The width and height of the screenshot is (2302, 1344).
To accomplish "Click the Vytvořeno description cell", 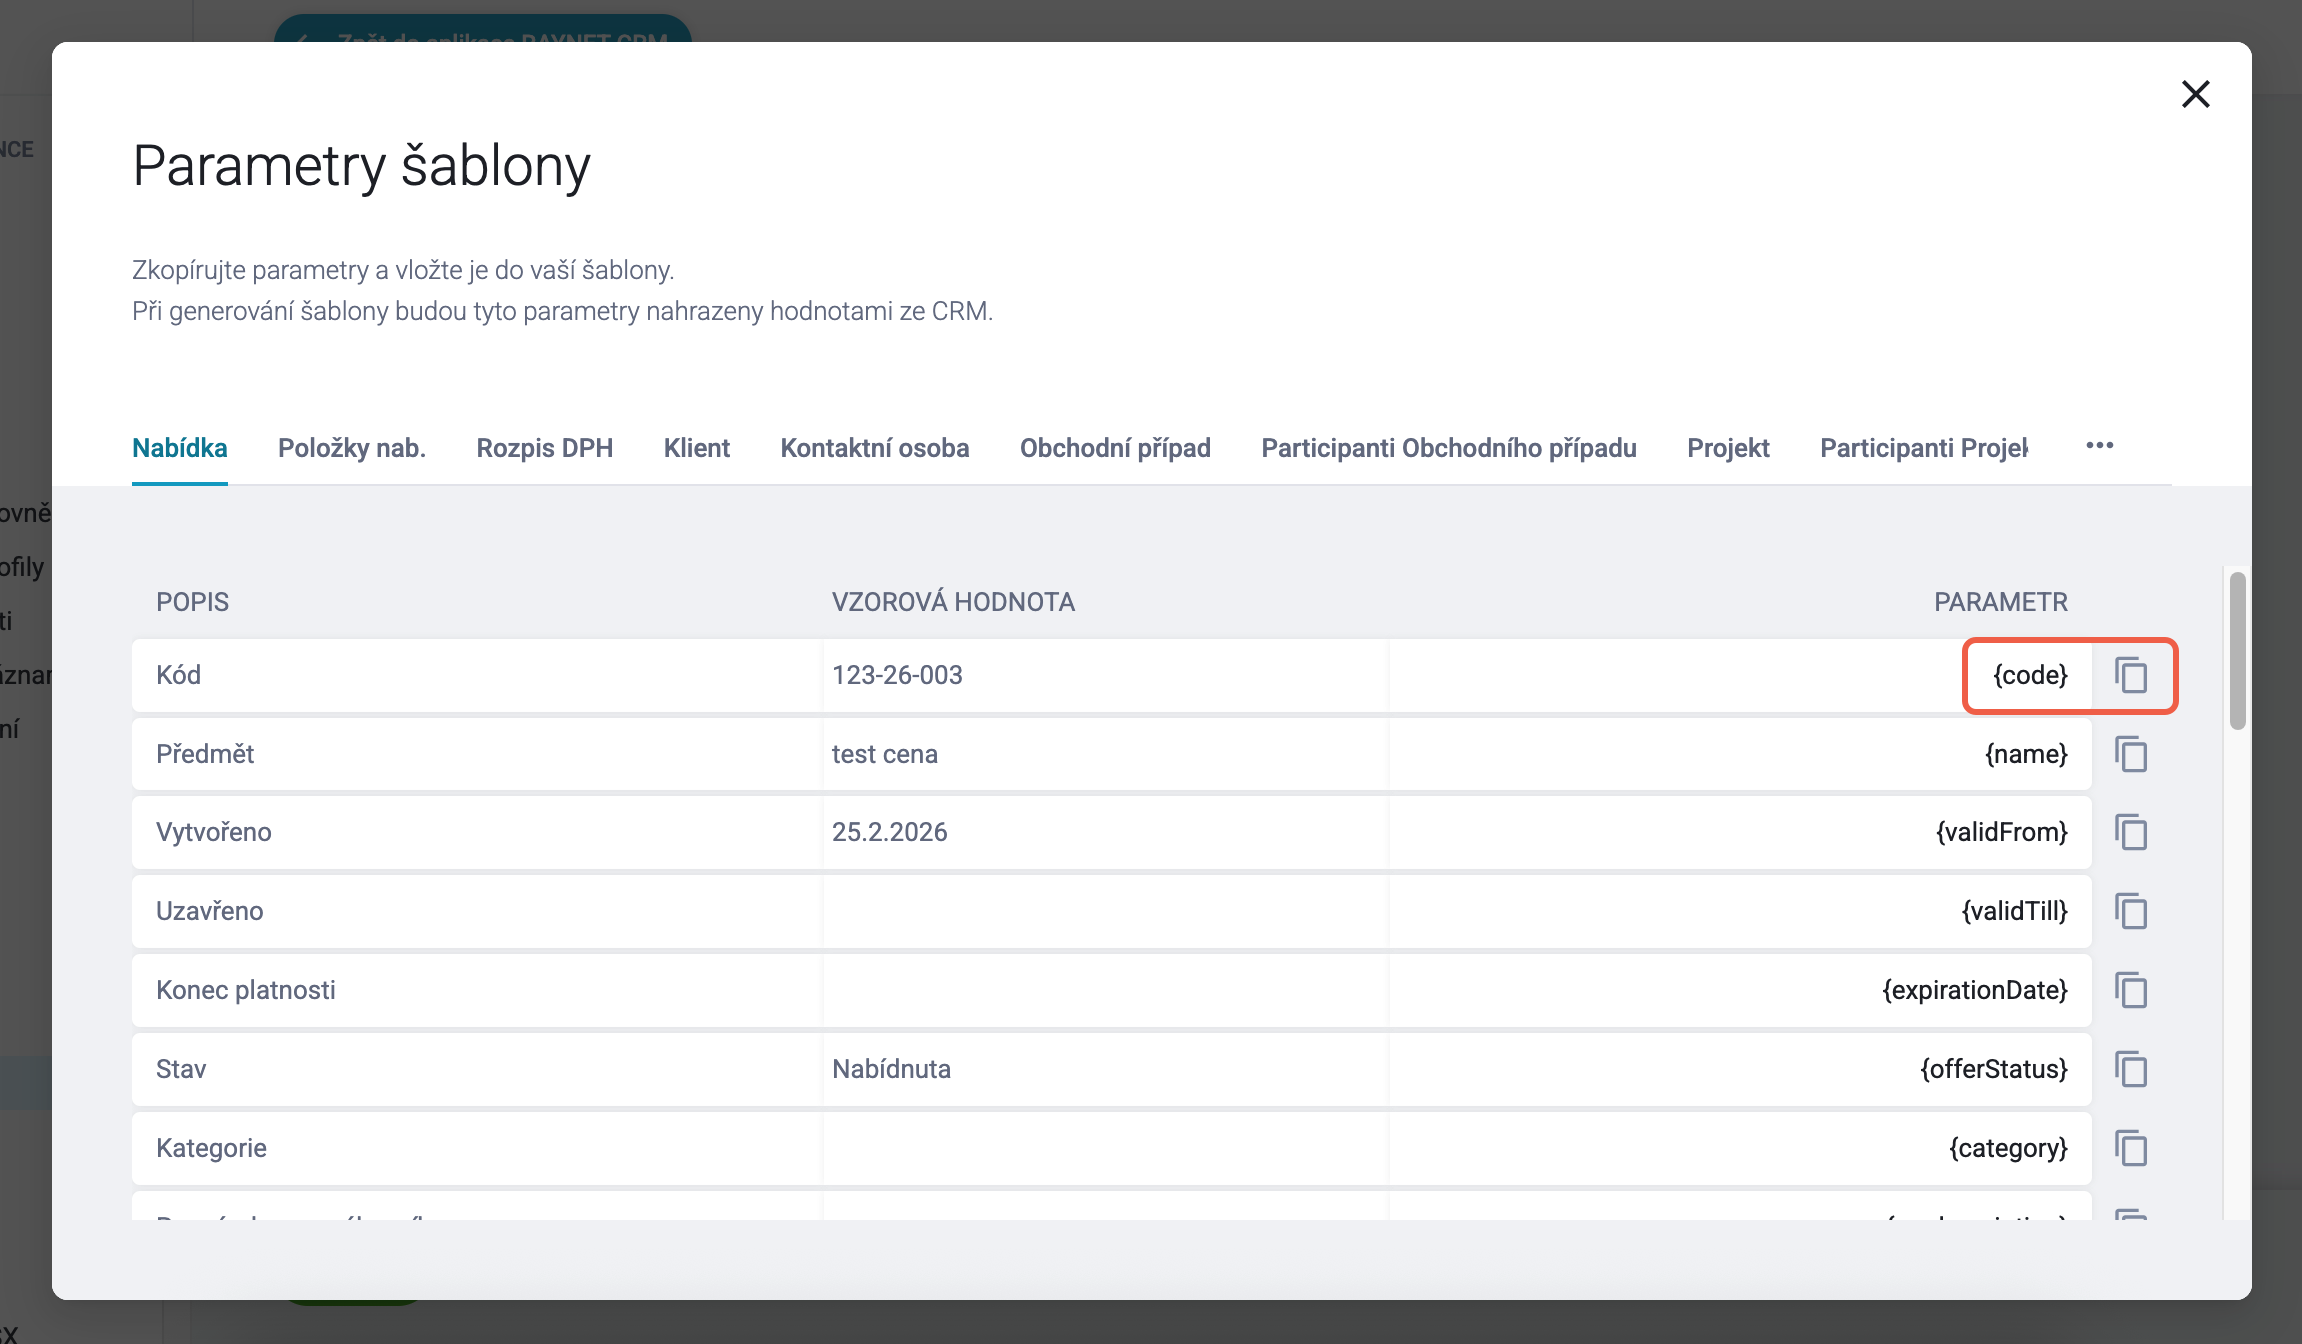I will pos(477,832).
